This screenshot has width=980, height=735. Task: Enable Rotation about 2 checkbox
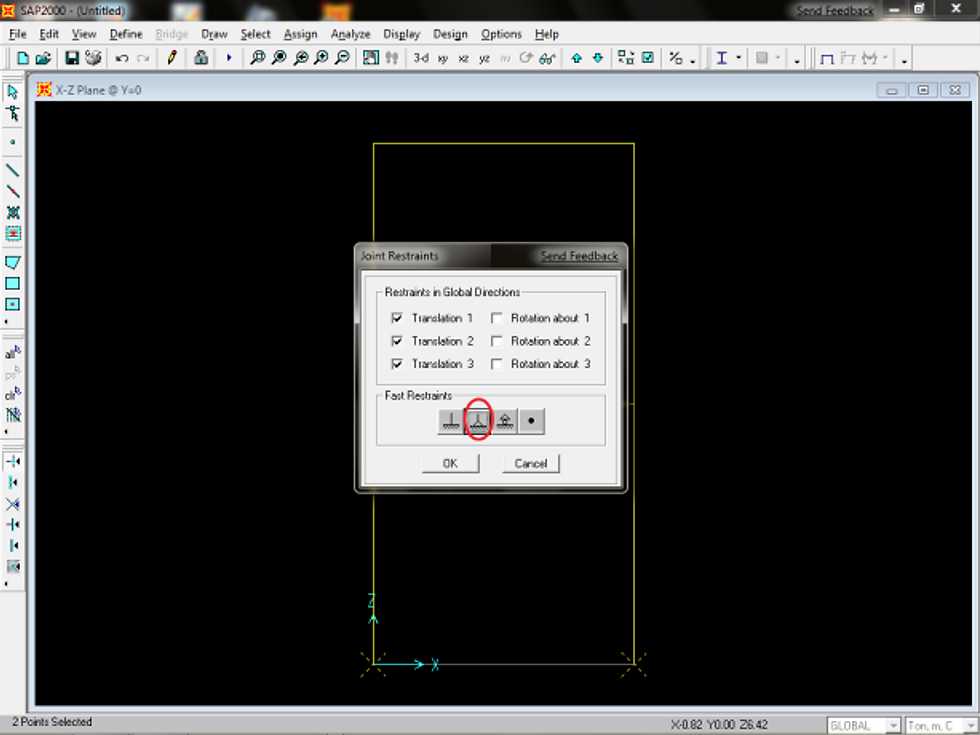coord(496,341)
